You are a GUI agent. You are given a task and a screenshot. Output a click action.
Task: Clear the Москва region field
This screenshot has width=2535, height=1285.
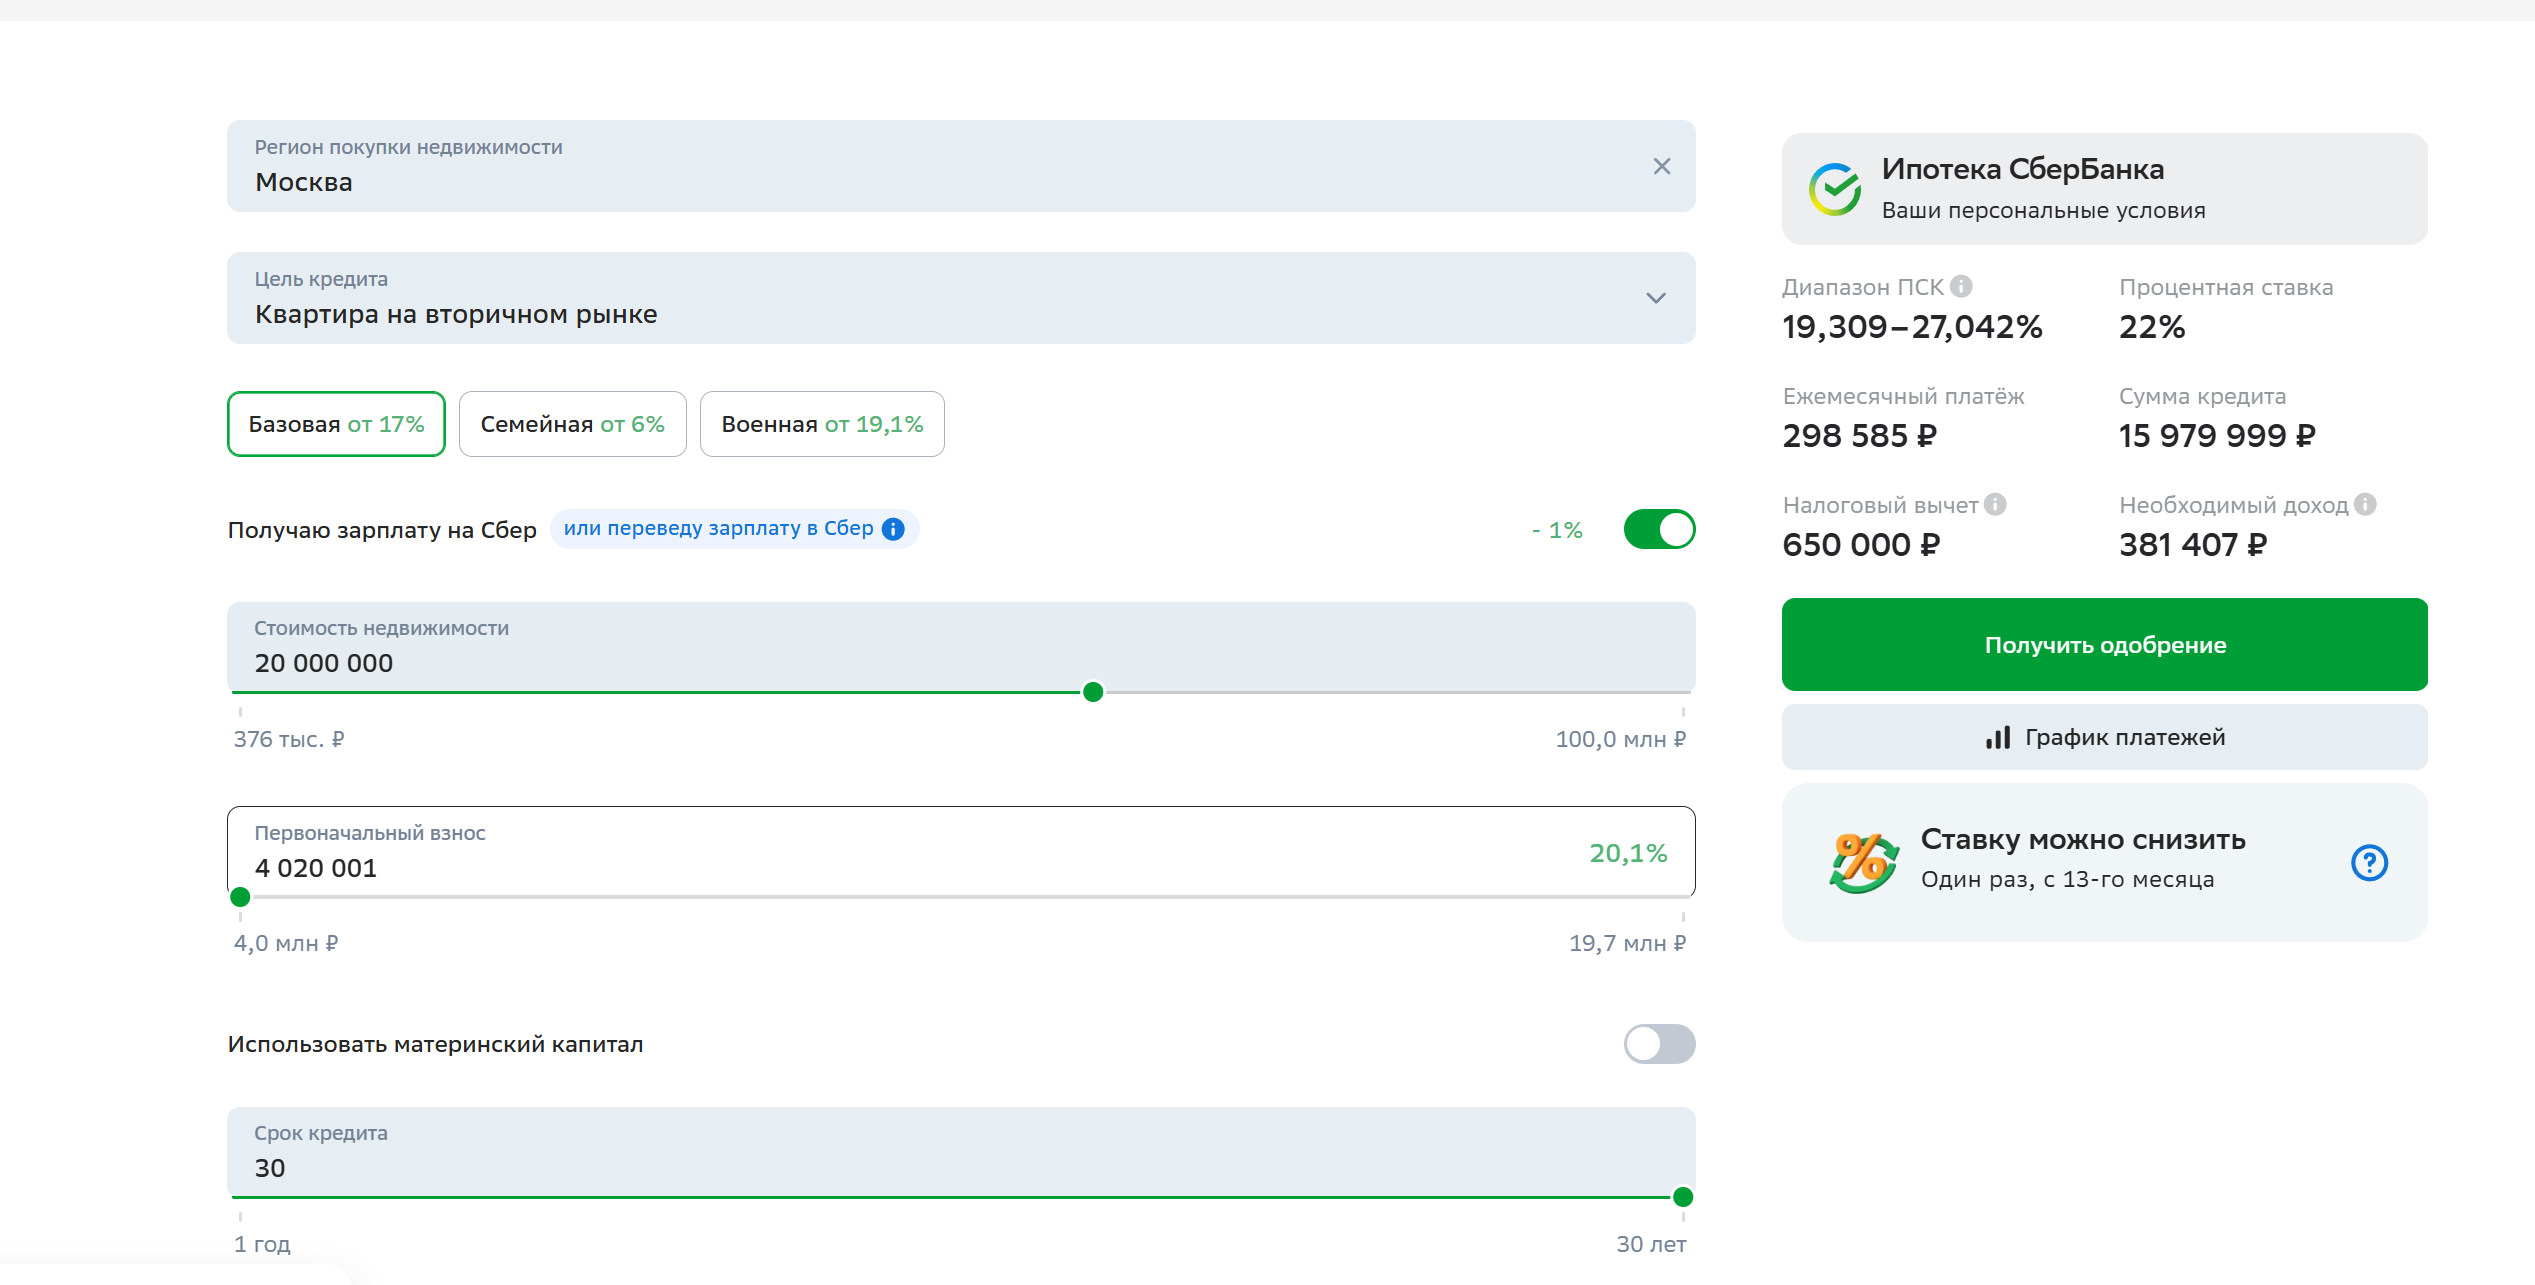pos(1661,167)
